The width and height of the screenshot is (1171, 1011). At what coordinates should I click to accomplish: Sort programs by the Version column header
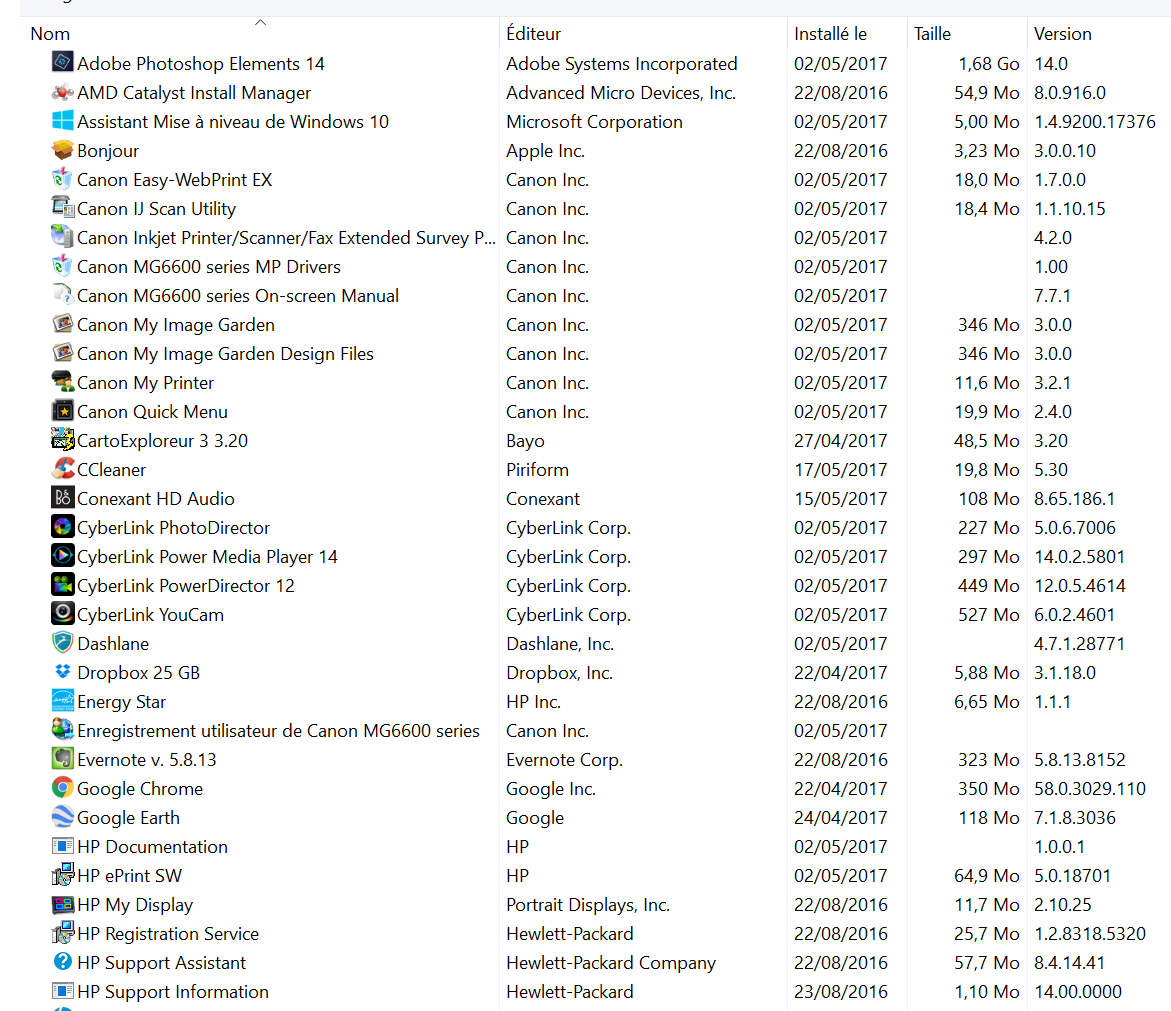(1063, 34)
